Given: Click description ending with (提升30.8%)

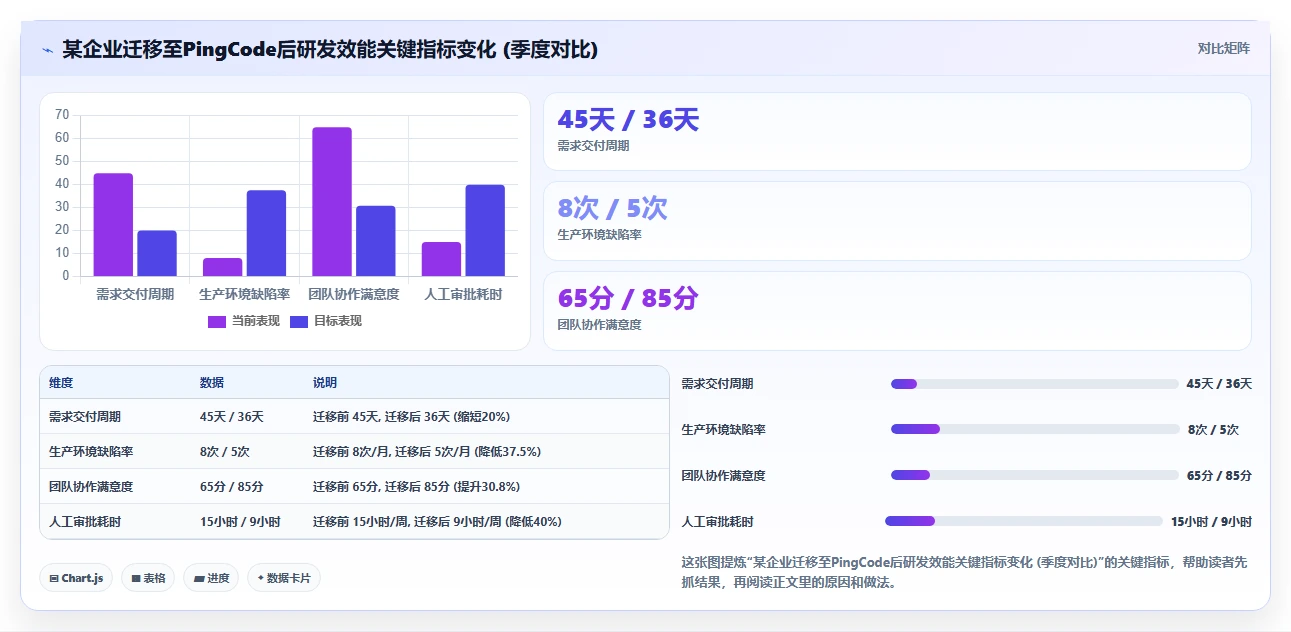Looking at the screenshot, I should tap(416, 486).
